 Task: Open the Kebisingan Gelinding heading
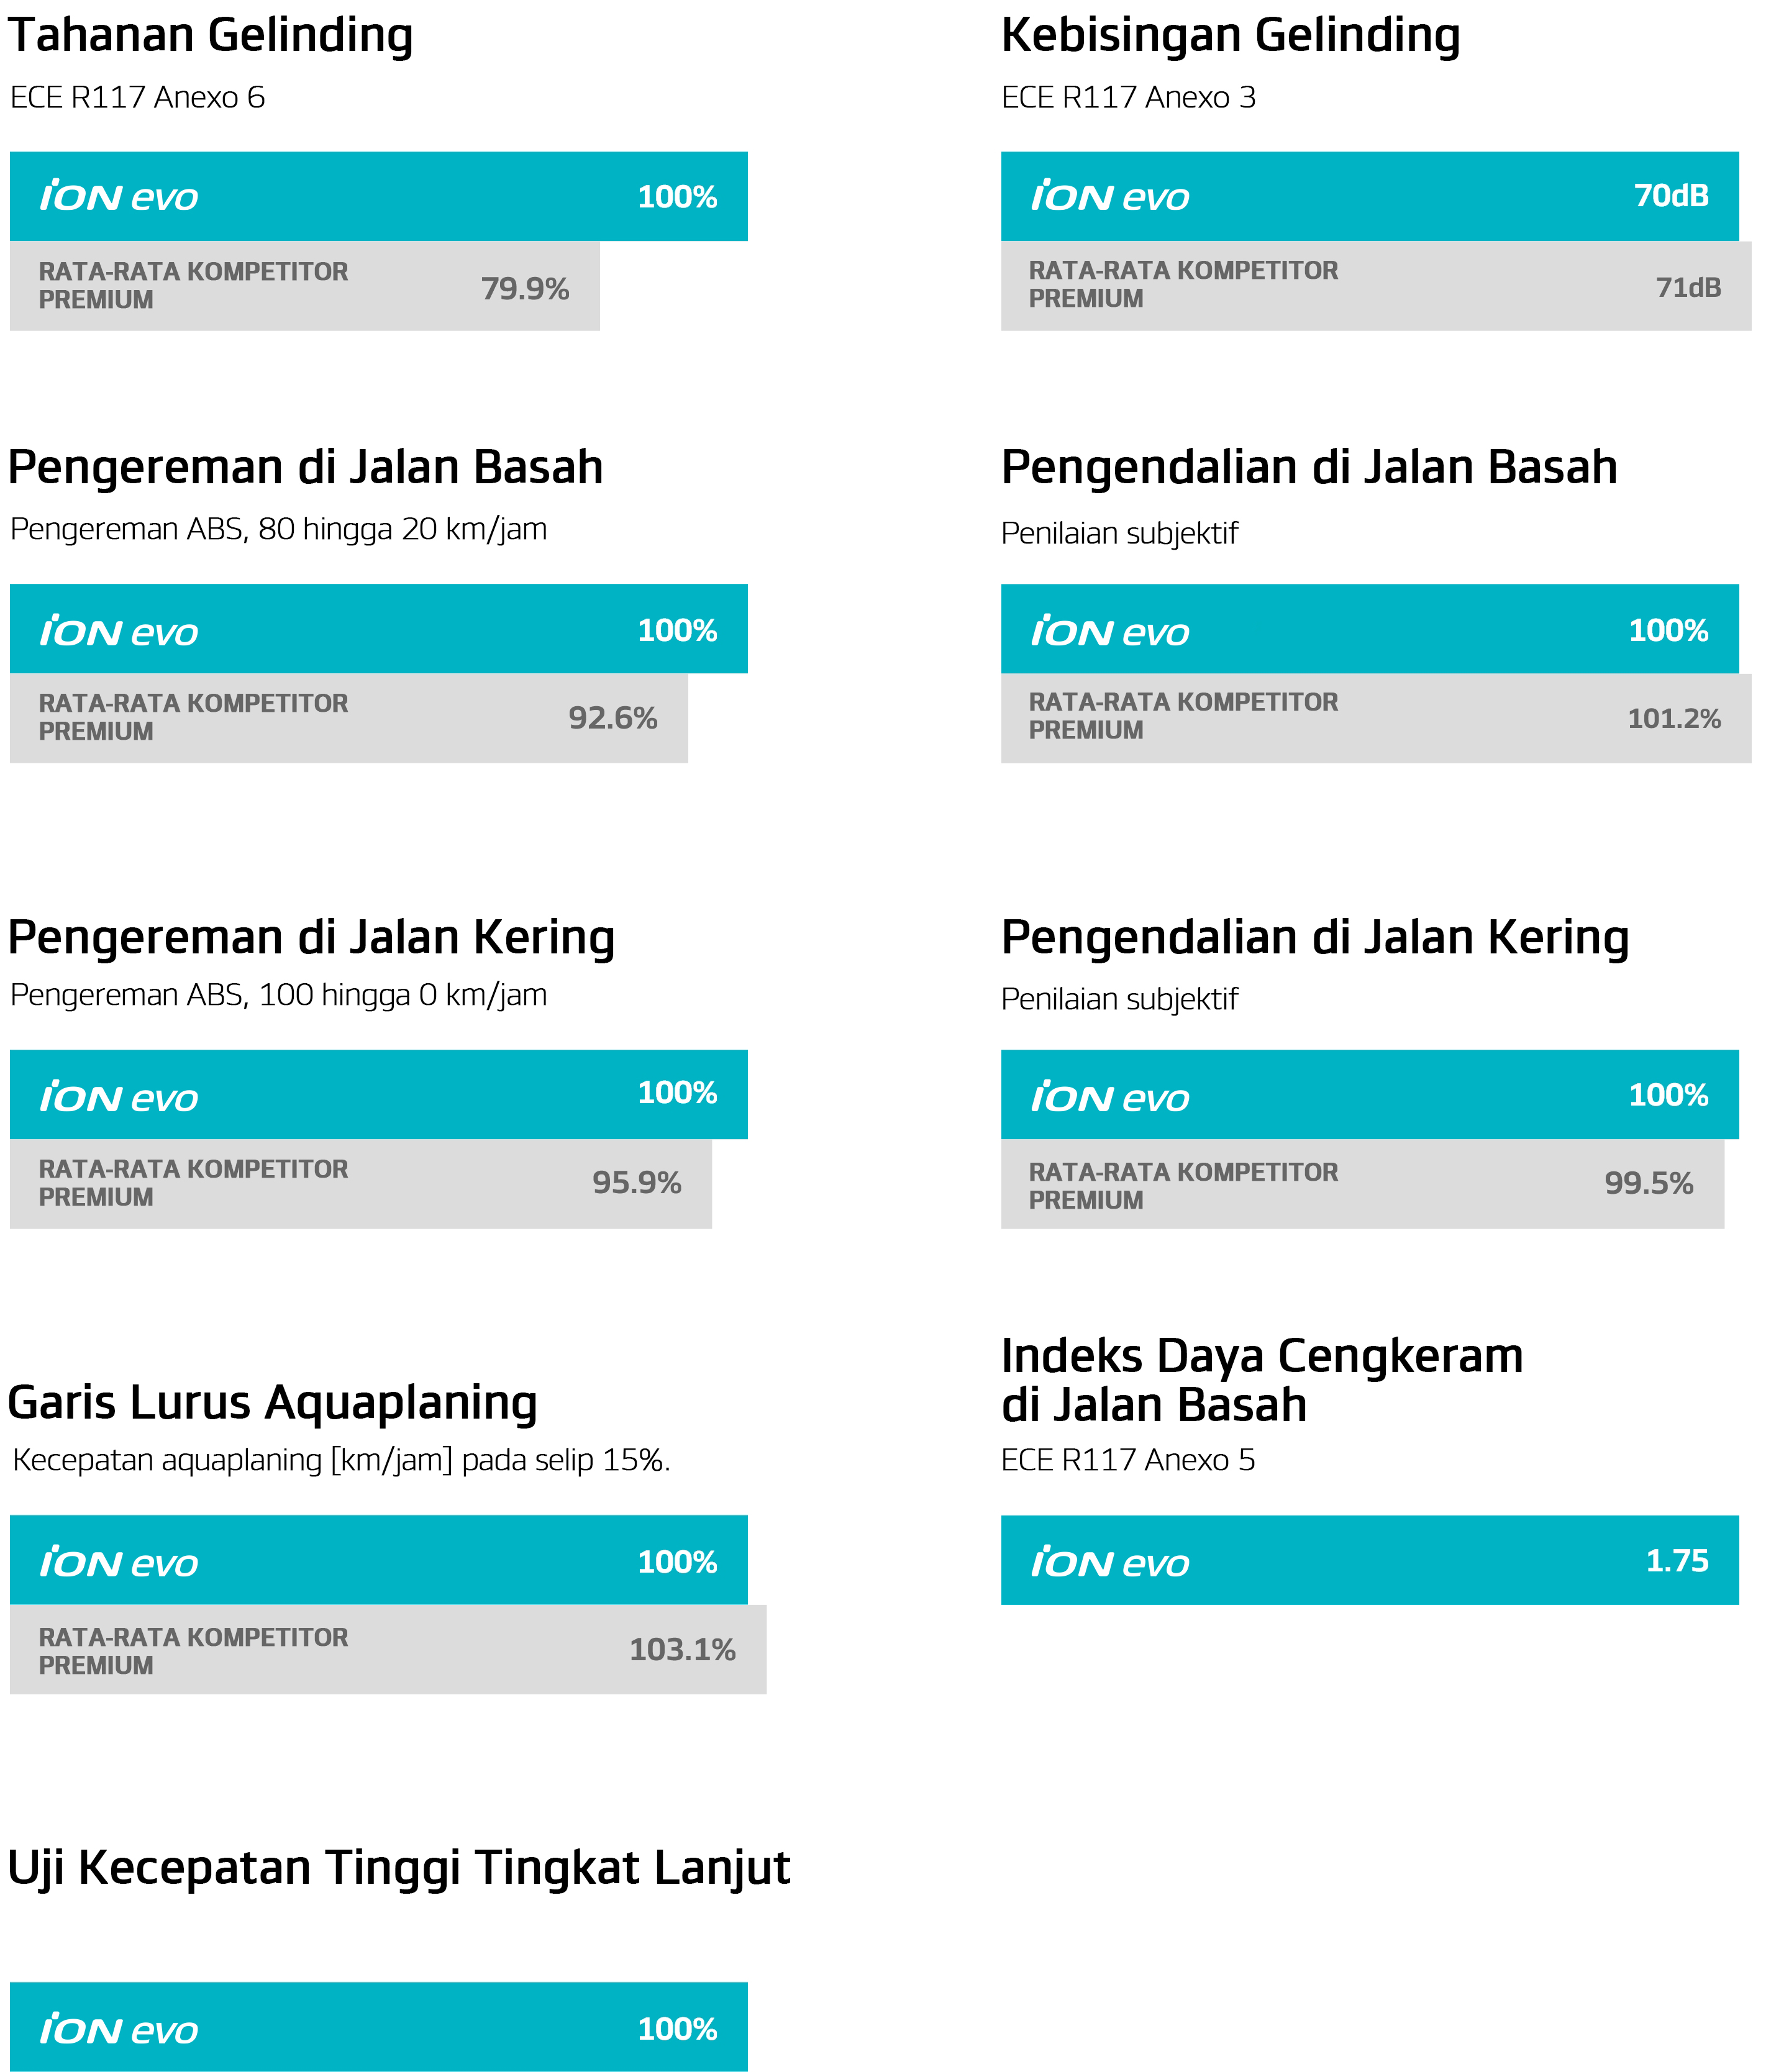tap(1230, 35)
